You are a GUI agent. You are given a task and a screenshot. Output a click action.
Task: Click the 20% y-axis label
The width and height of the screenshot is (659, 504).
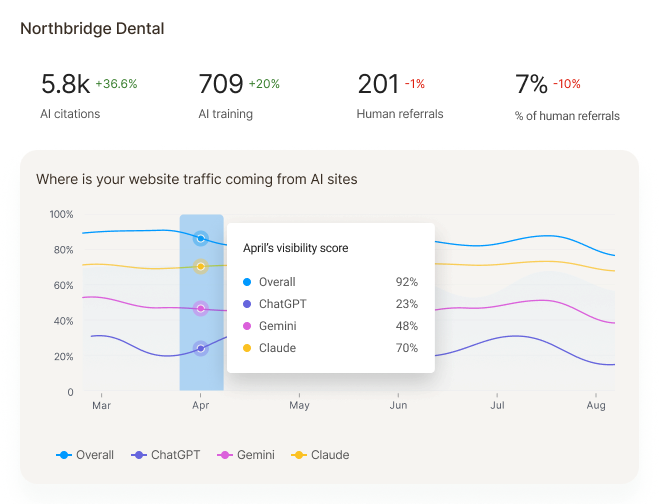63,357
